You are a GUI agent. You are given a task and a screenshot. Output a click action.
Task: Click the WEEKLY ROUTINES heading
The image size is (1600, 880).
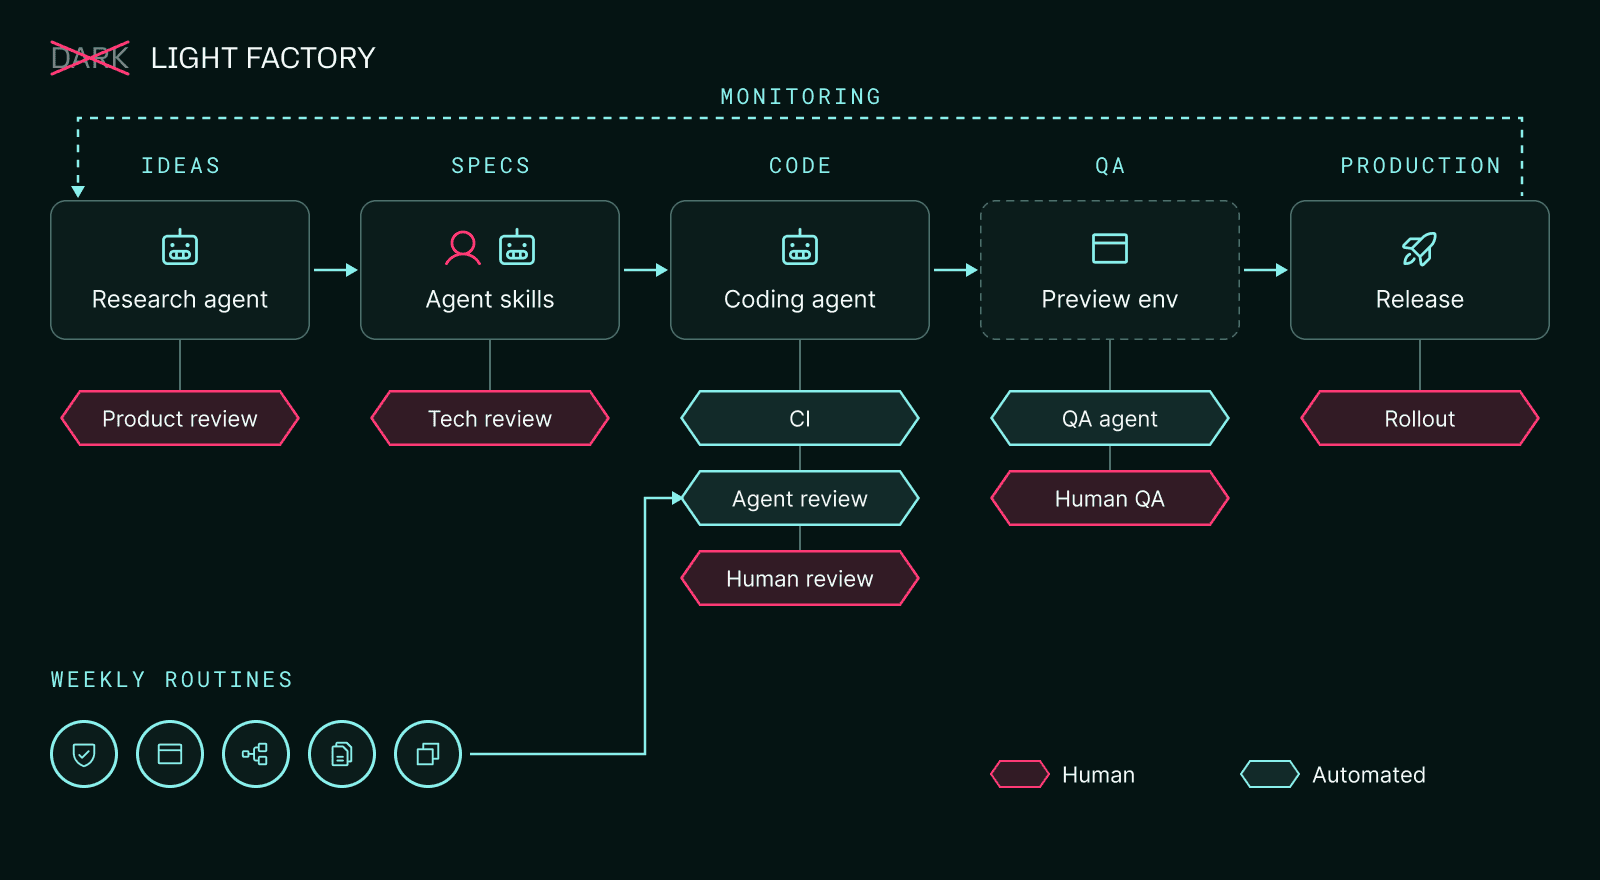click(x=172, y=680)
